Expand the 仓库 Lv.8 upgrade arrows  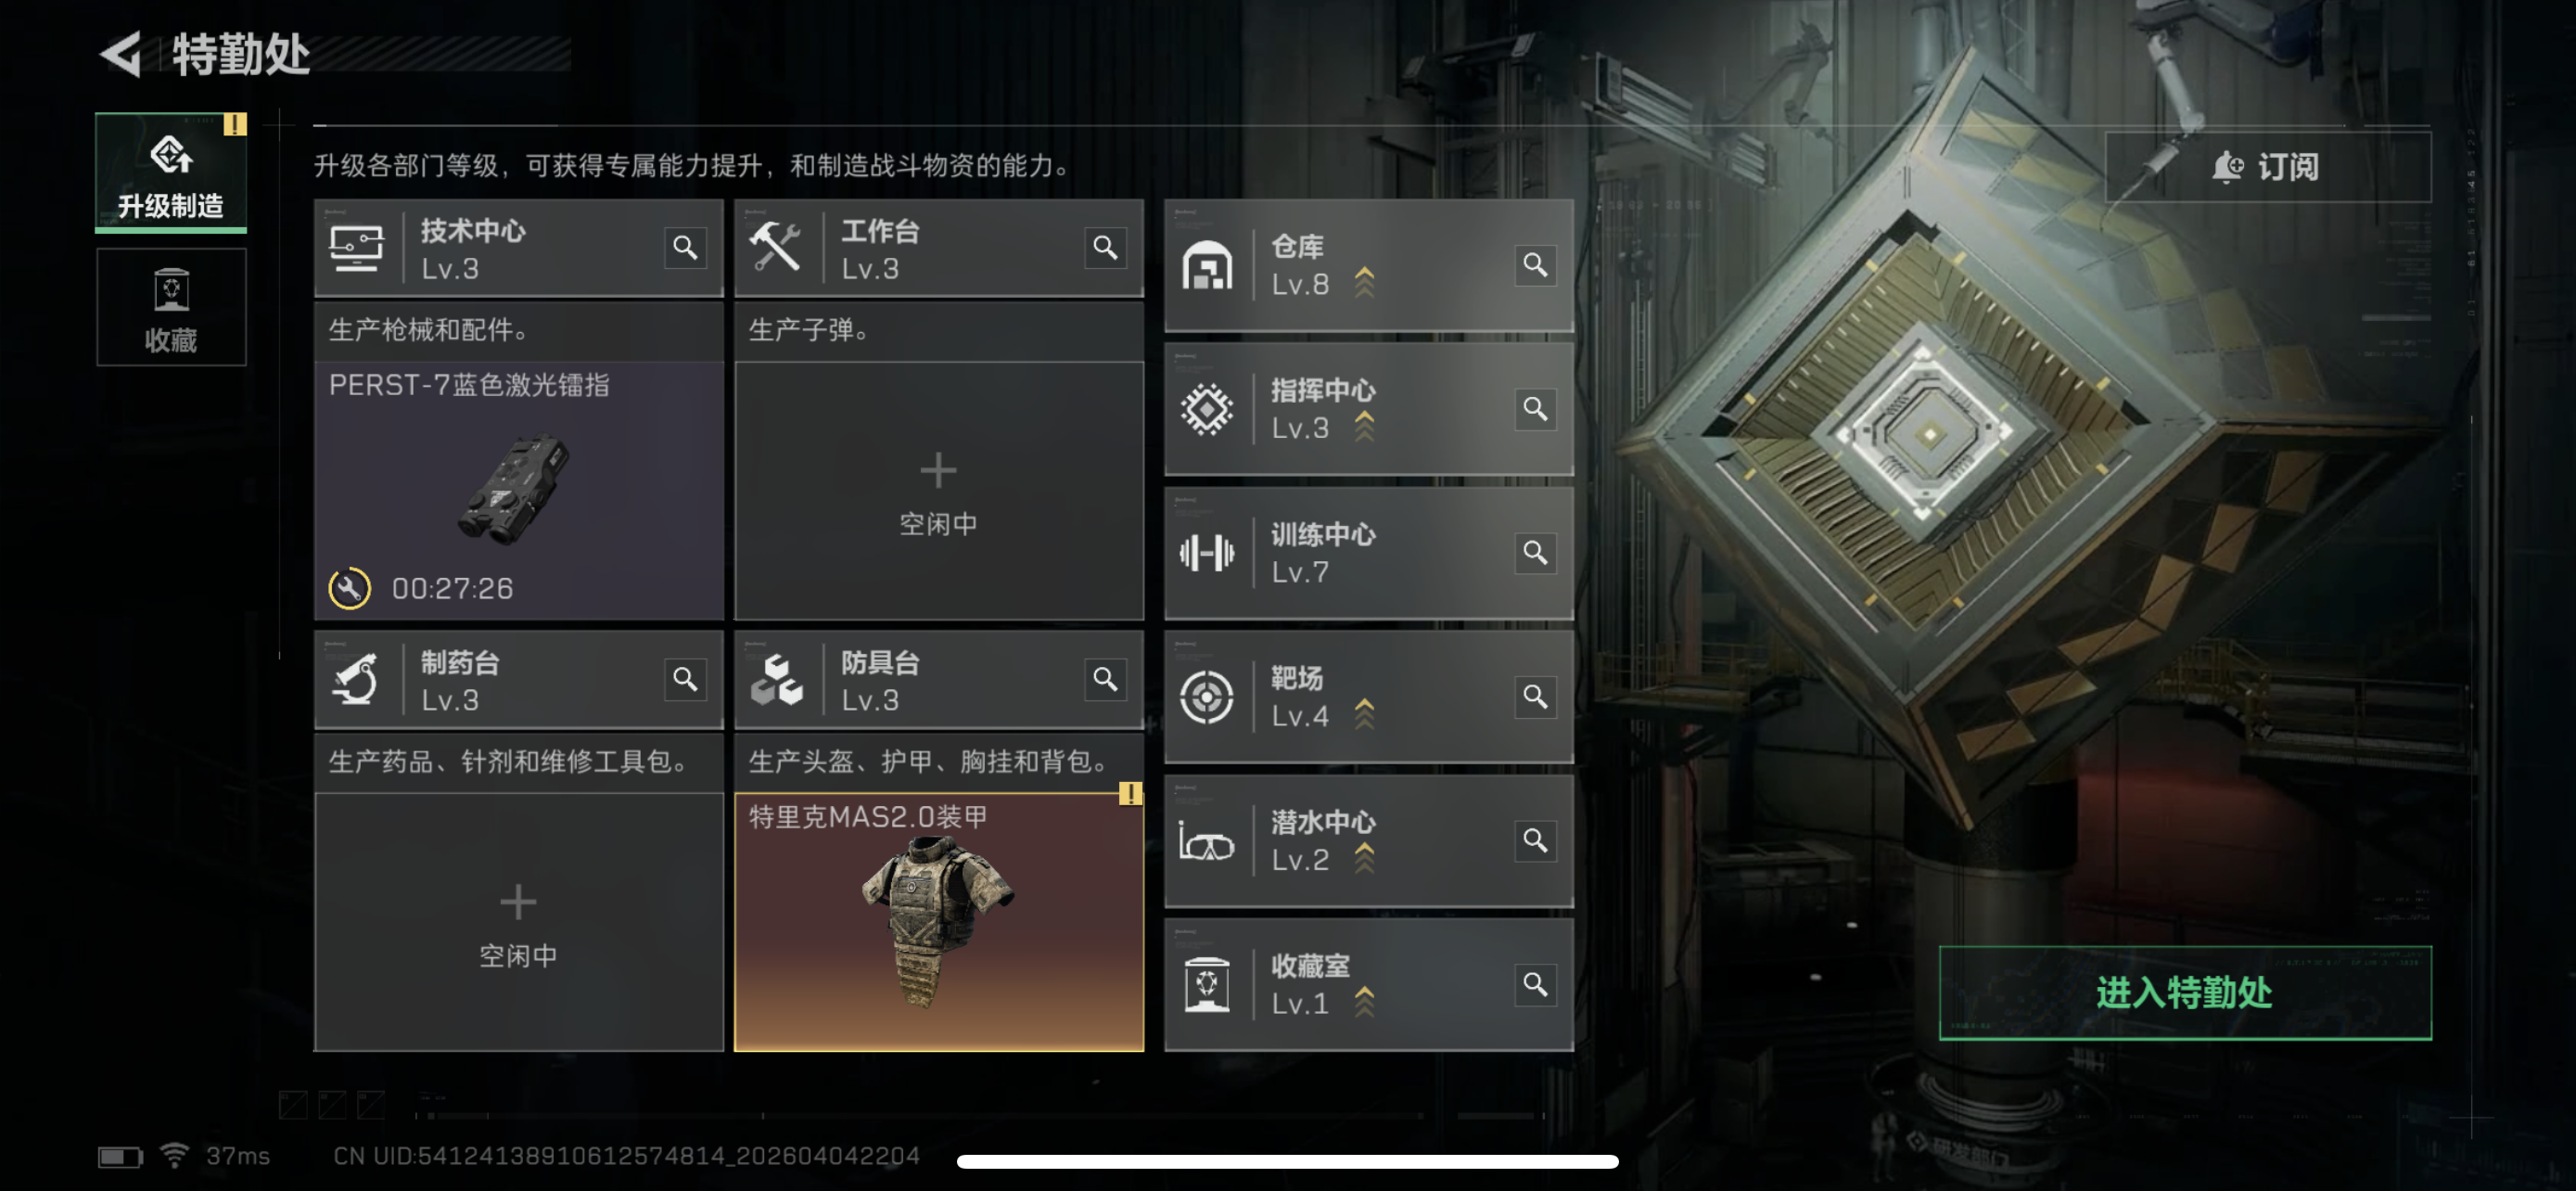1364,283
